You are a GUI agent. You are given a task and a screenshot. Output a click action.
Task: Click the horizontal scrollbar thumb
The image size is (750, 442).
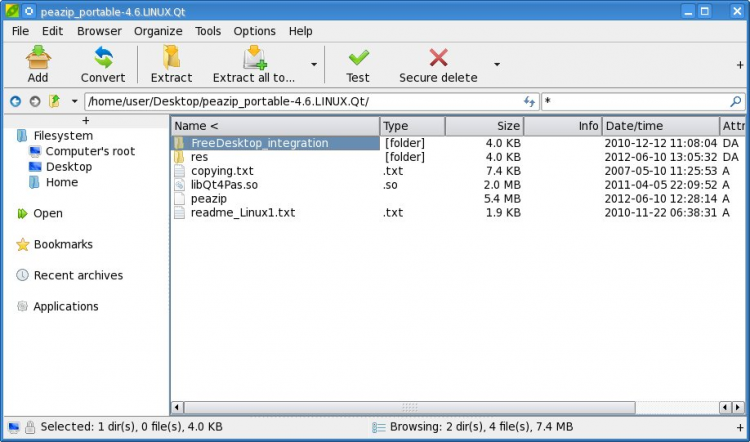409,408
